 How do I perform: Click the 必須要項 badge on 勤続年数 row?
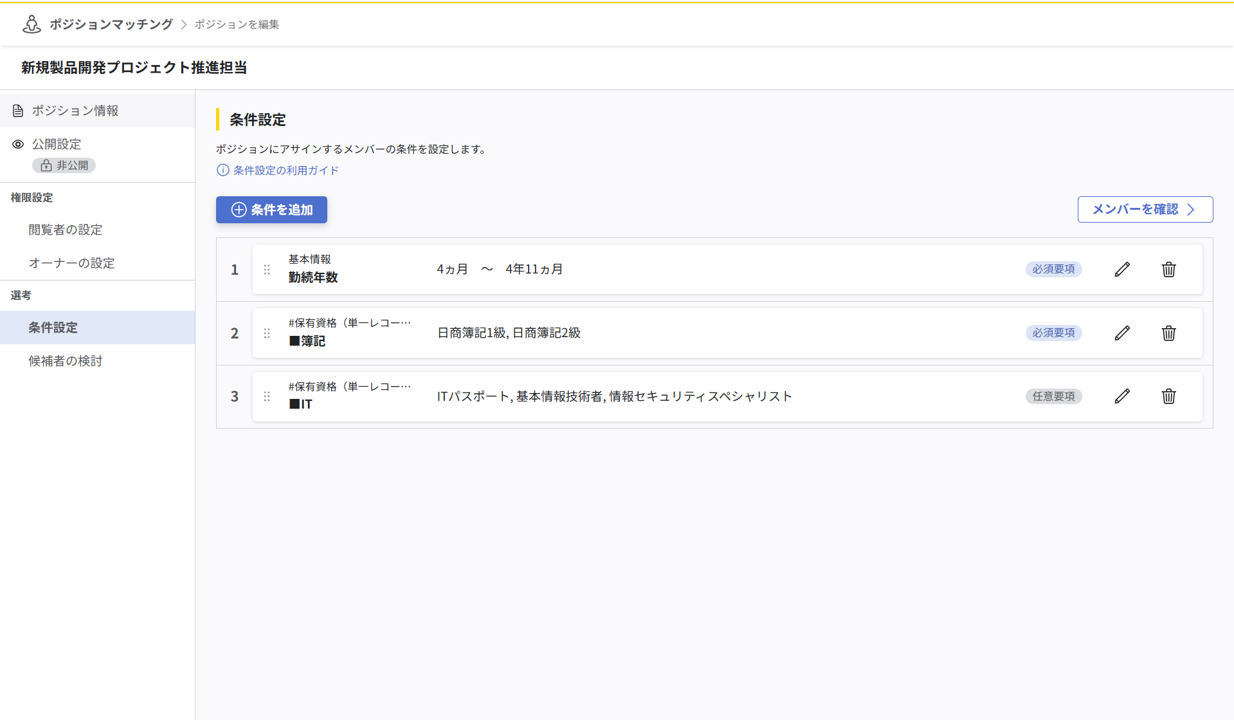pyautogui.click(x=1053, y=269)
